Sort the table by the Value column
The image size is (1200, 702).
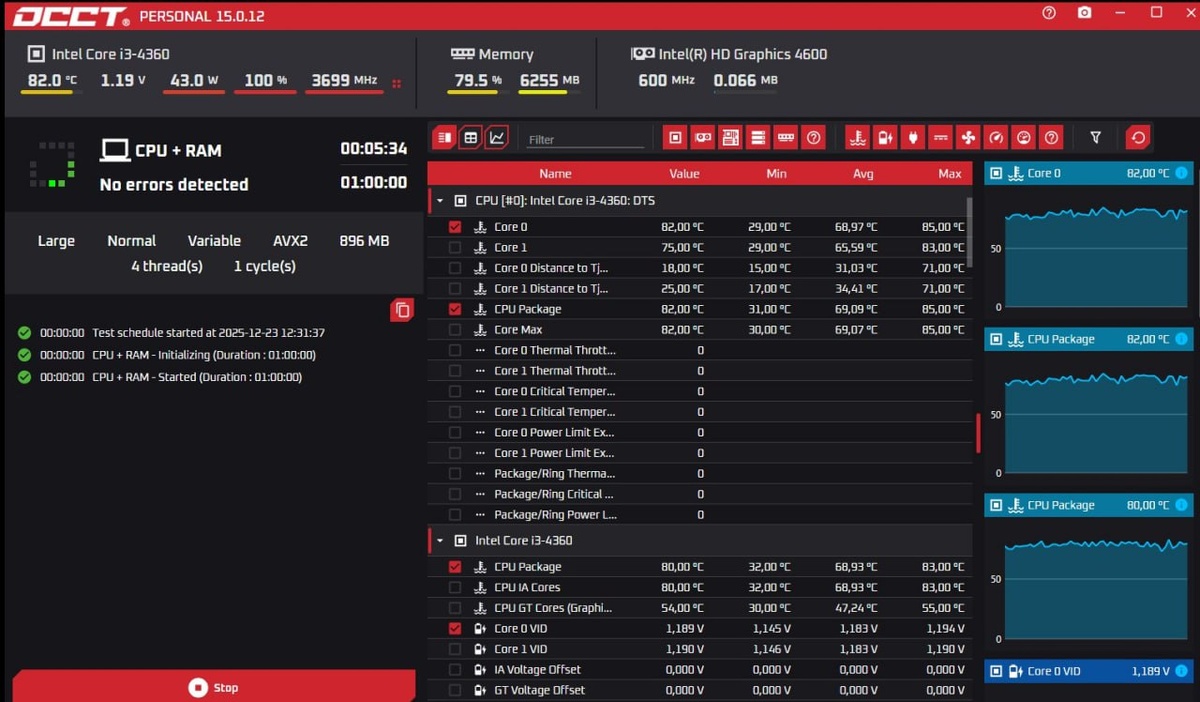684,173
